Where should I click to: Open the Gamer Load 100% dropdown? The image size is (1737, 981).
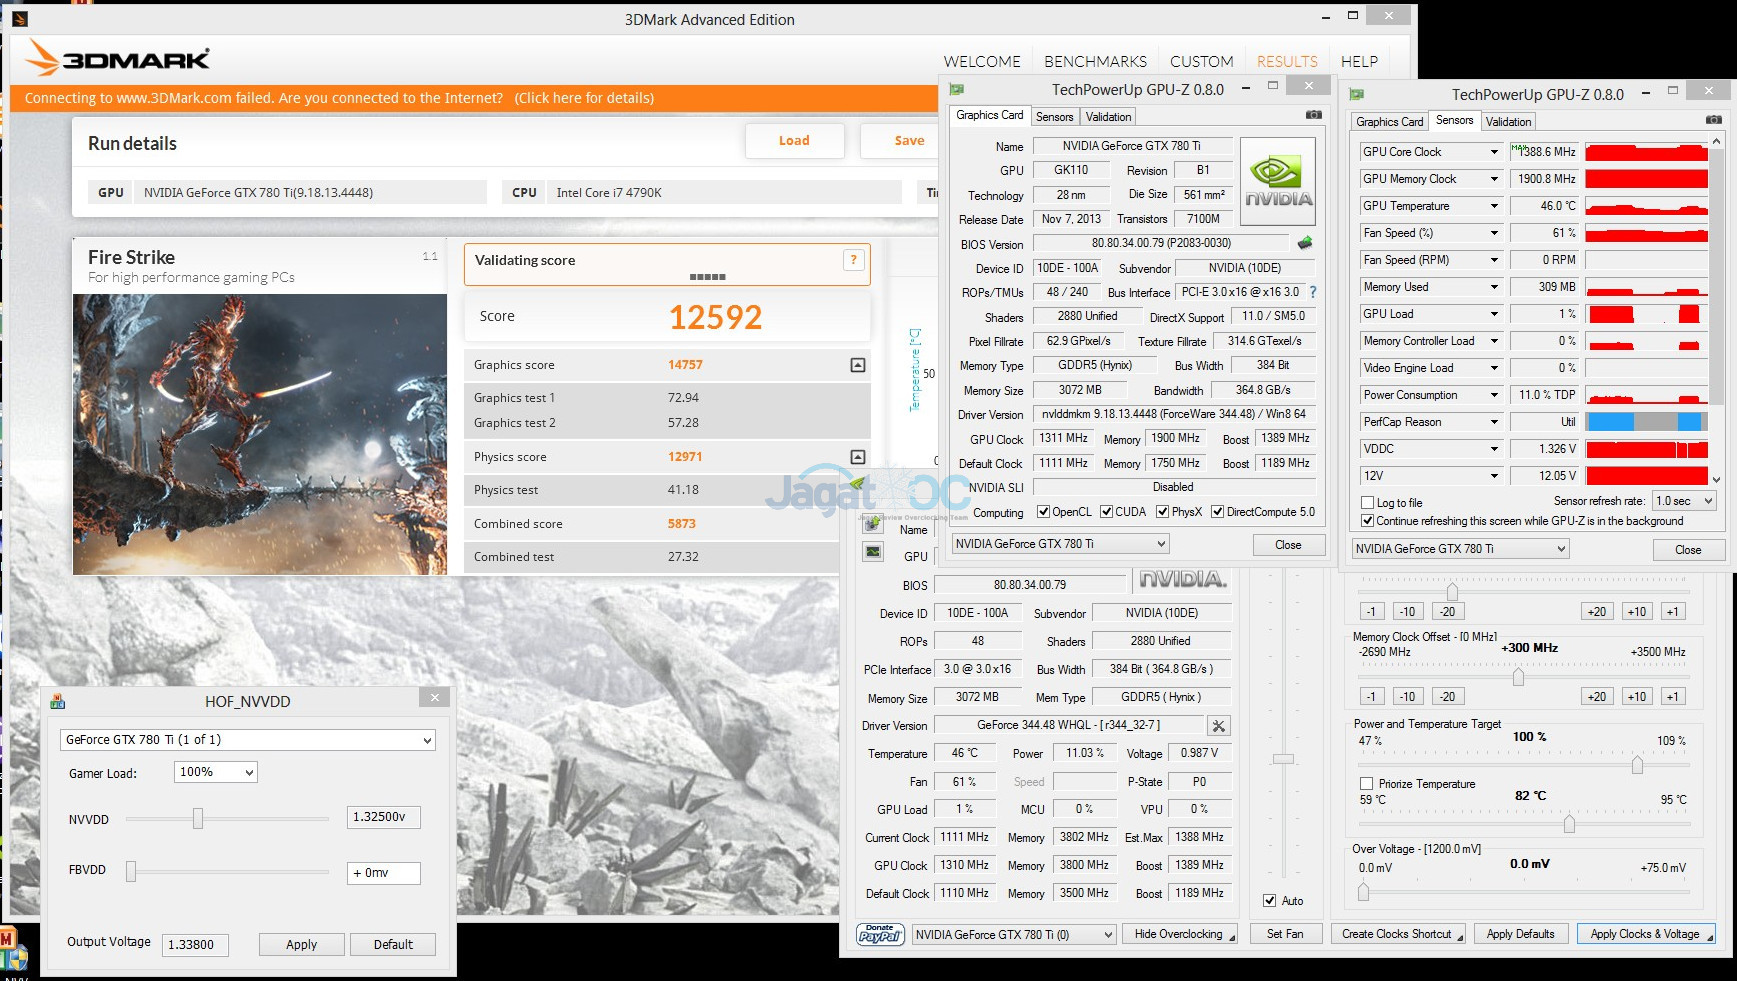pos(216,772)
